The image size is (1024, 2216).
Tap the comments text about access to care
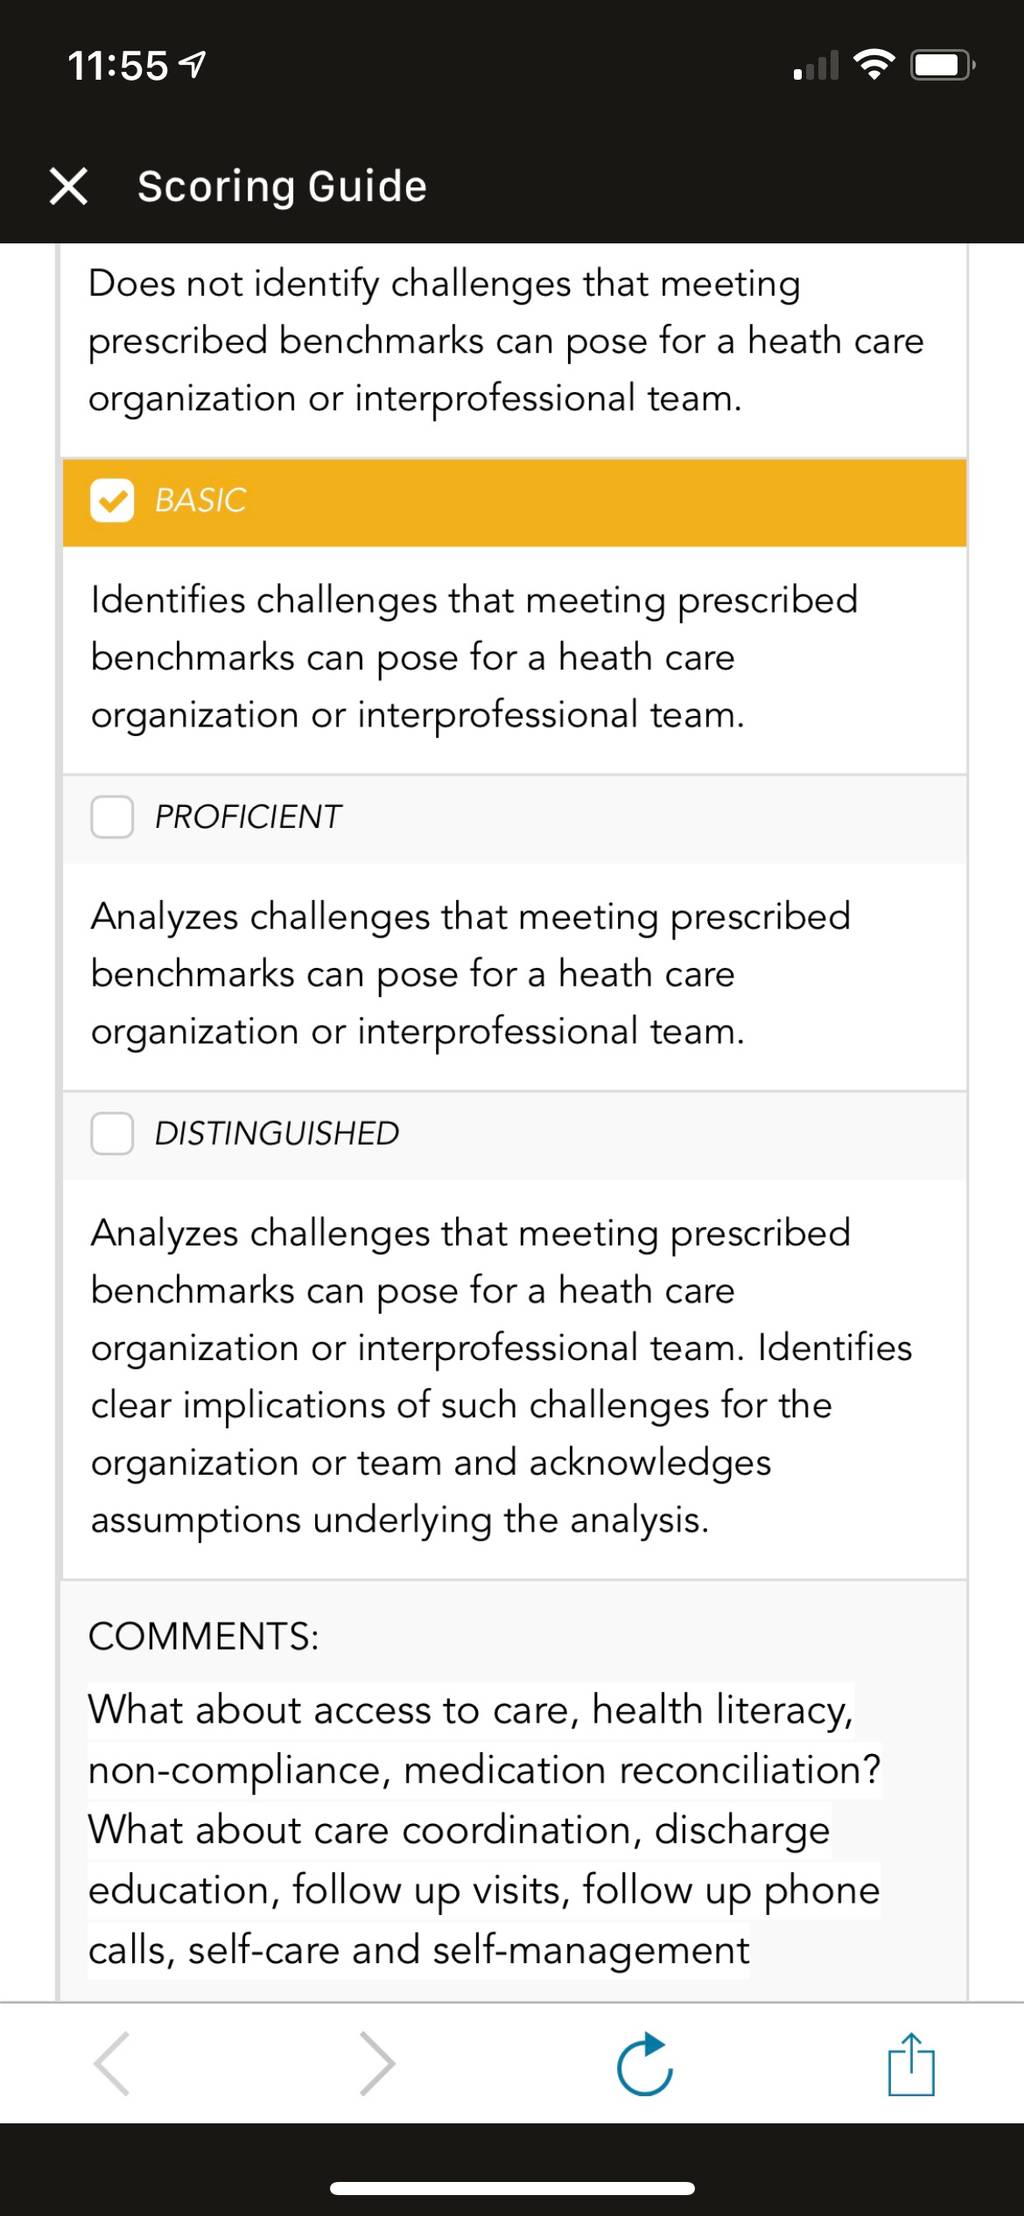coord(485,1830)
